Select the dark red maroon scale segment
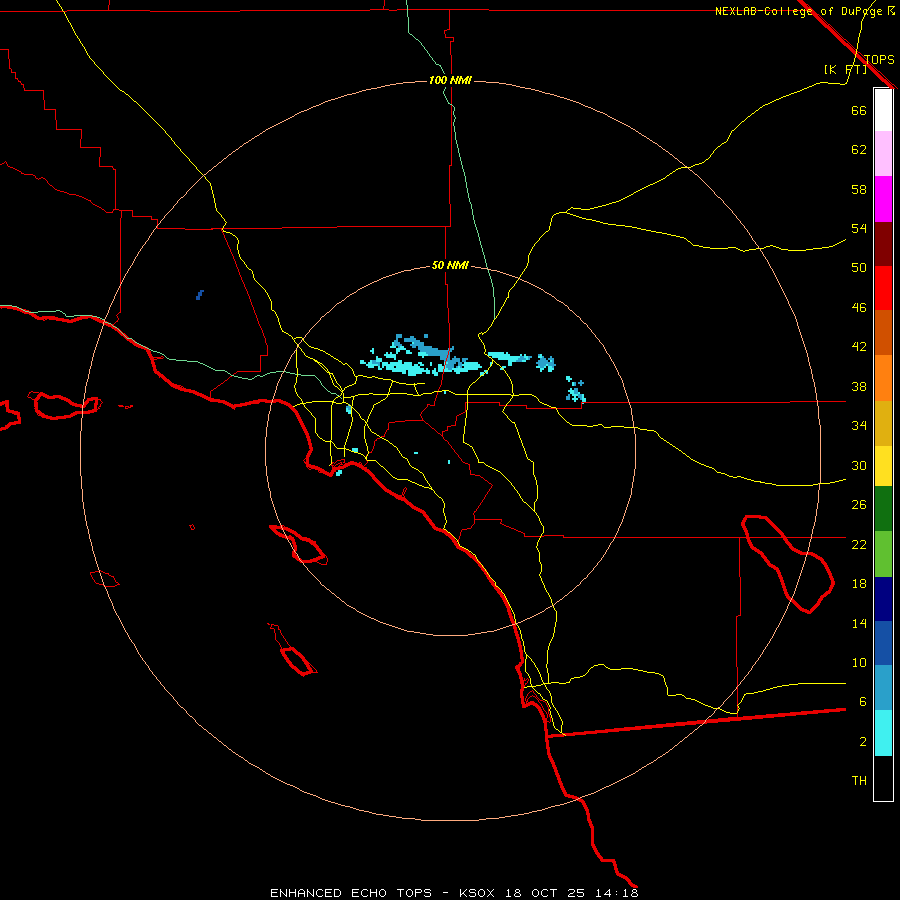This screenshot has width=900, height=900. point(883,243)
